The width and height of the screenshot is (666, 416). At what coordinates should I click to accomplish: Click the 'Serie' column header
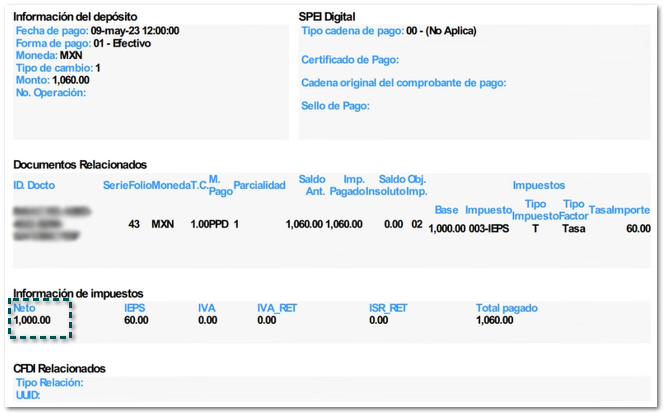click(116, 185)
